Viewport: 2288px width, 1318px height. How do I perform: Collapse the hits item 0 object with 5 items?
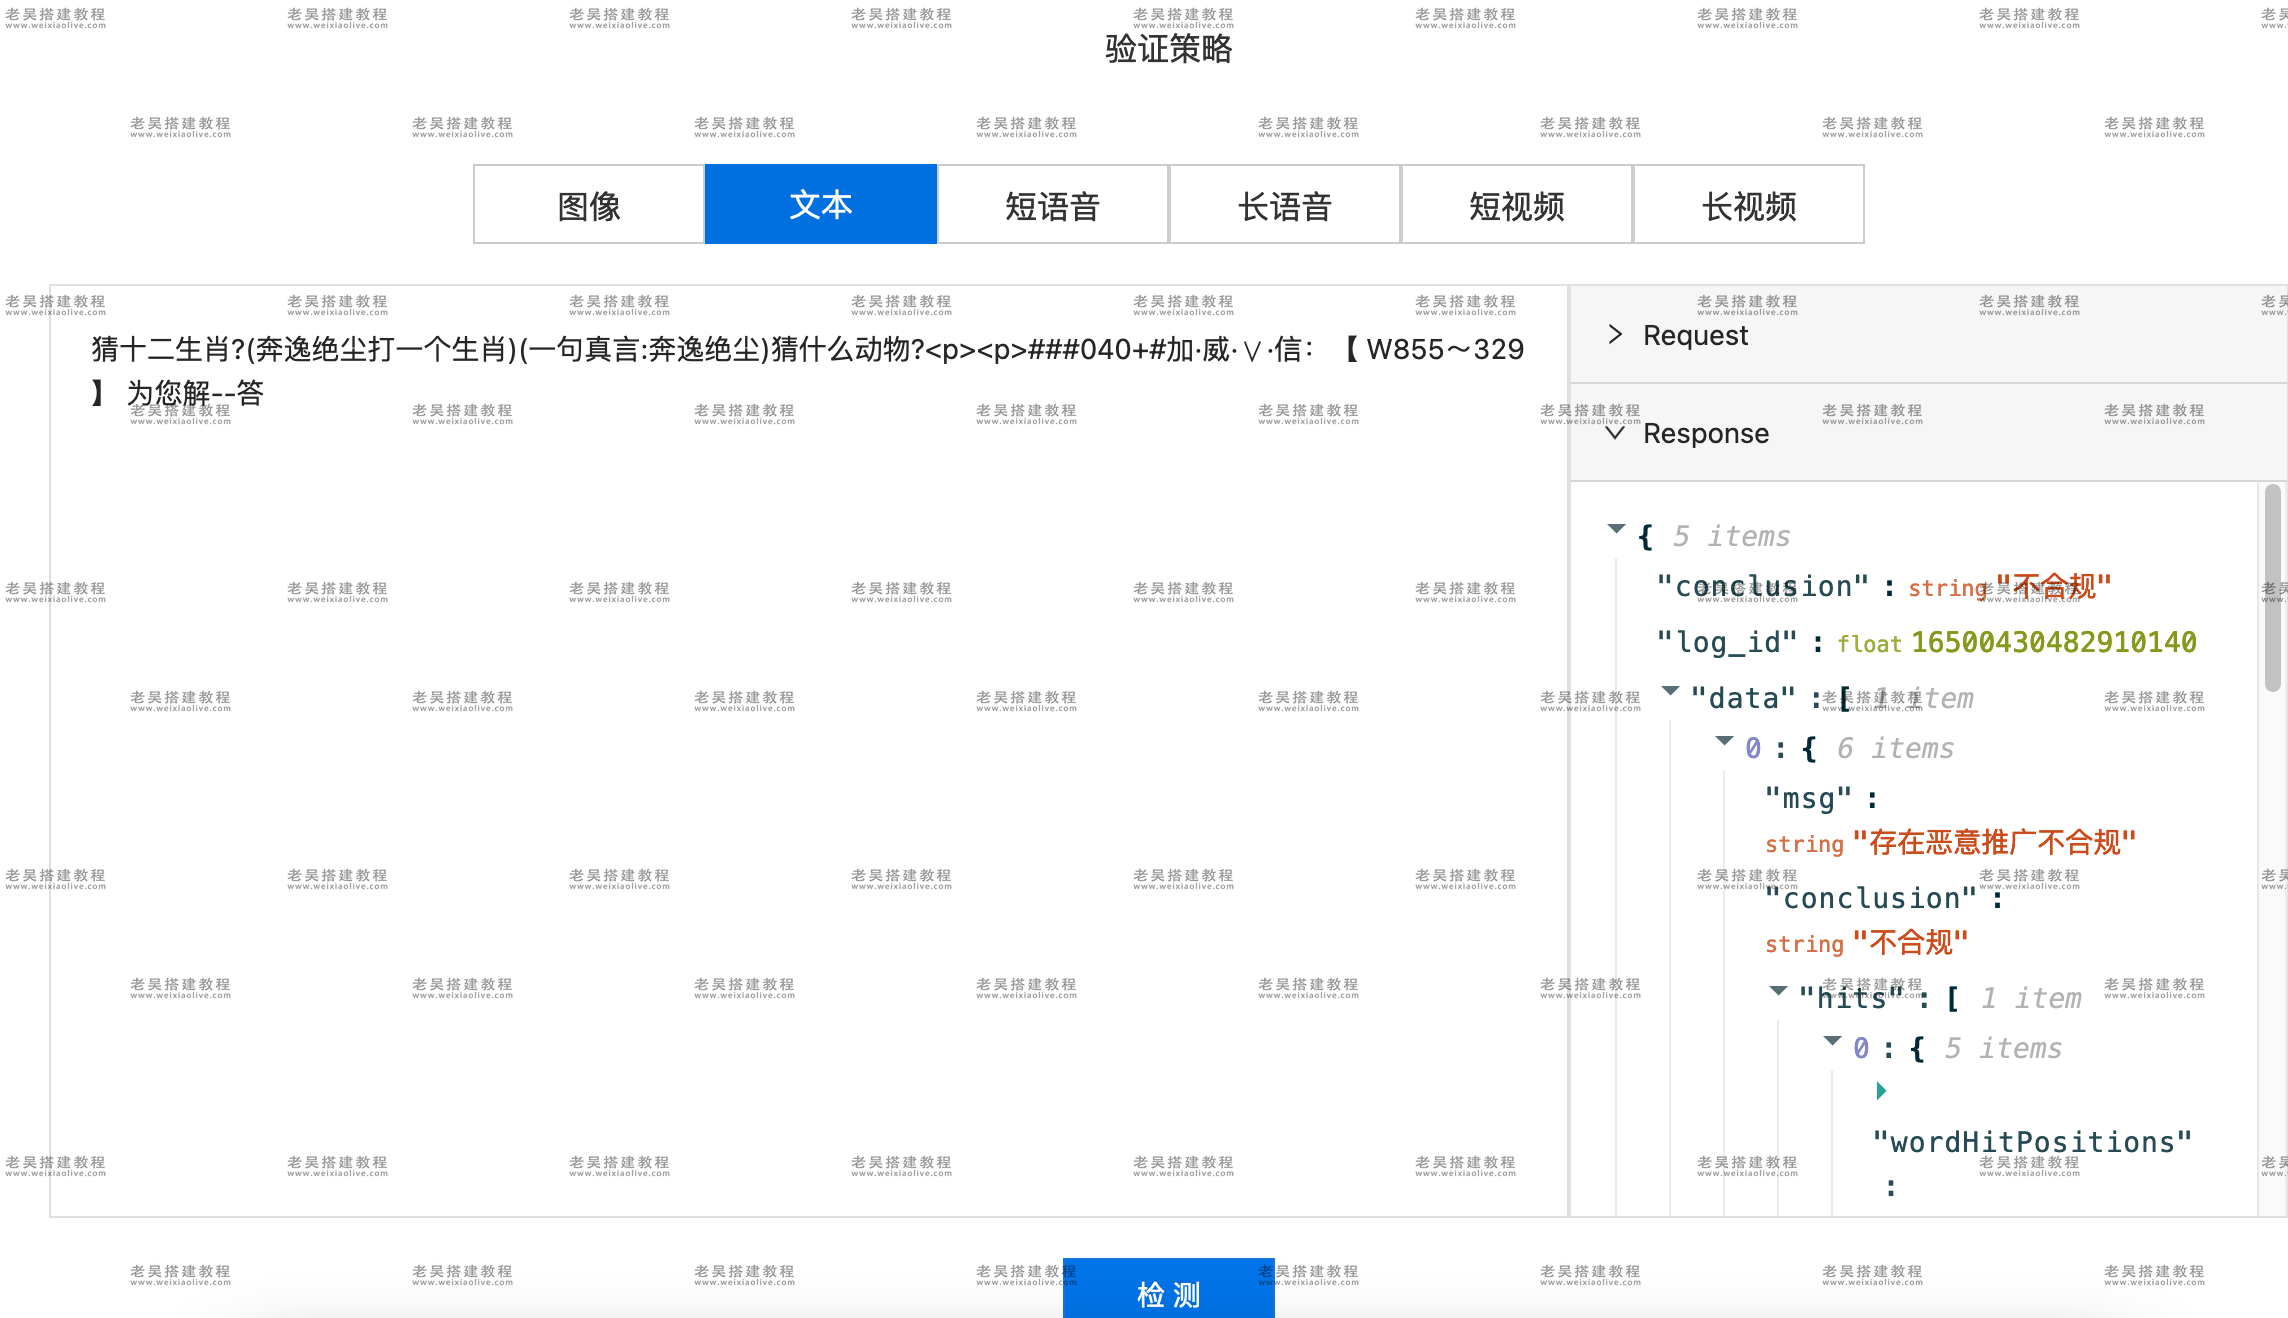click(x=1832, y=1041)
